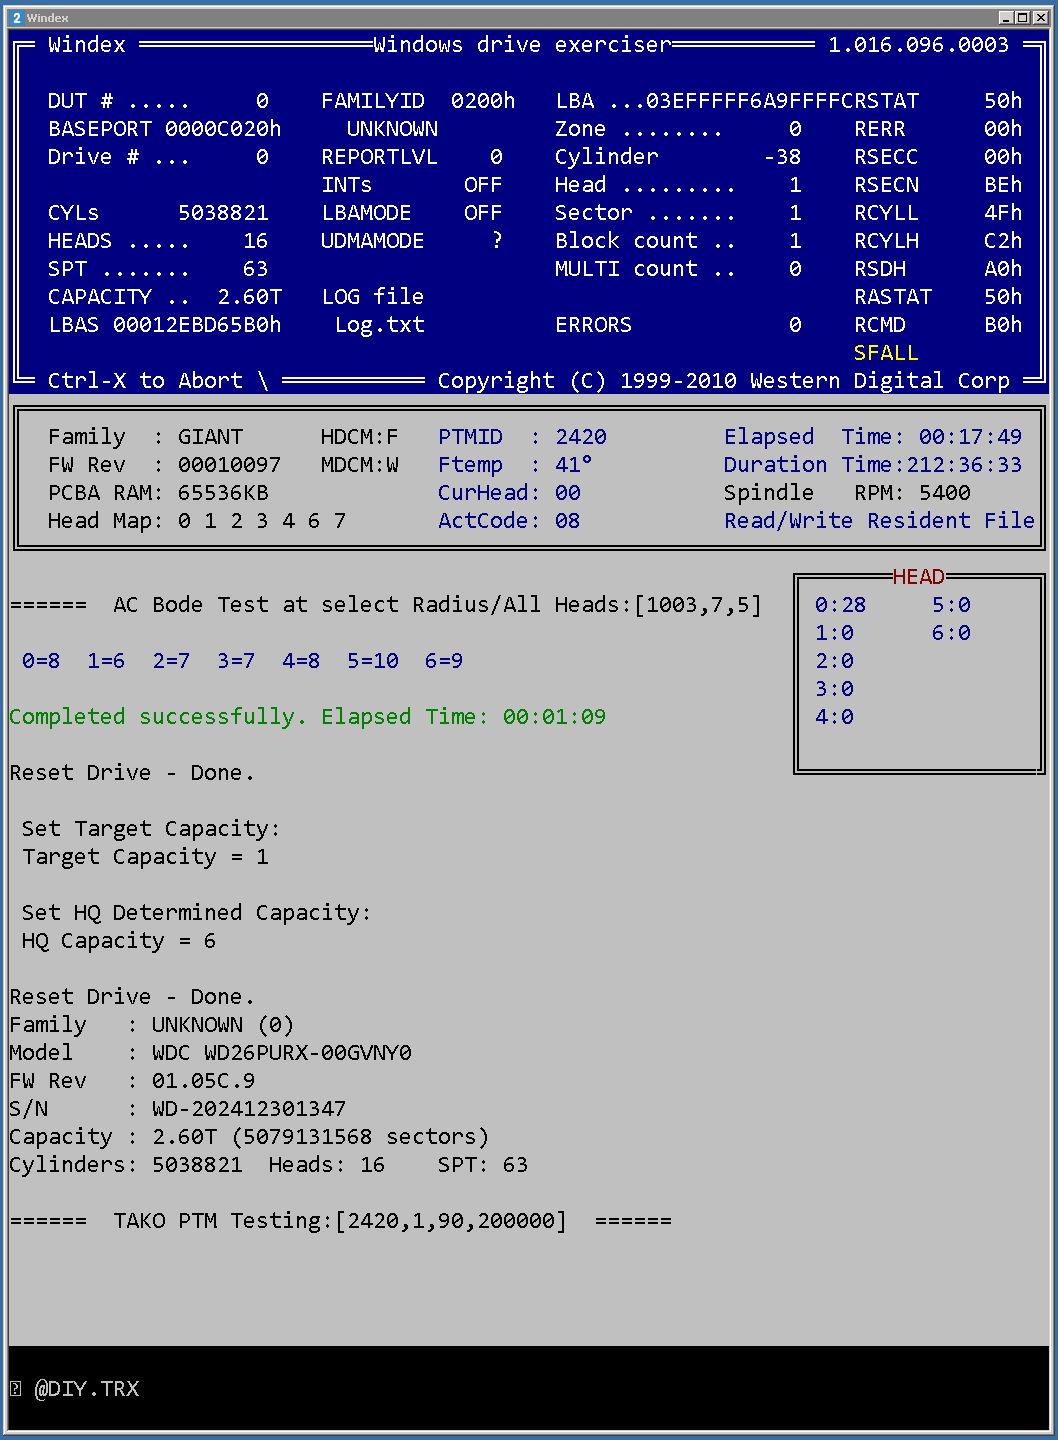This screenshot has height=1440, width=1058.
Task: Click the Head Map row
Action: pos(197,521)
